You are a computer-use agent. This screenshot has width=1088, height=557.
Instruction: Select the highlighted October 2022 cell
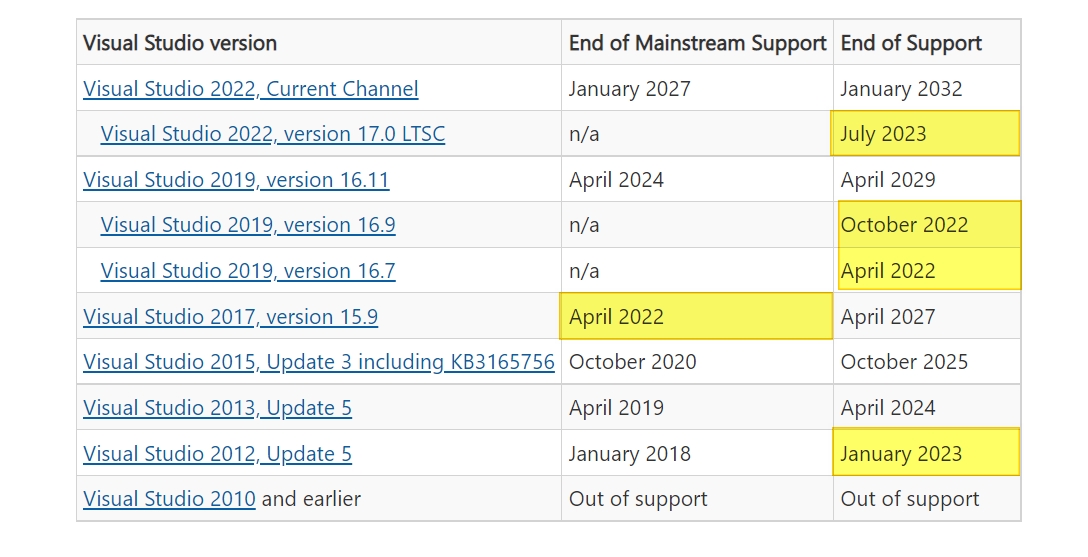[930, 224]
